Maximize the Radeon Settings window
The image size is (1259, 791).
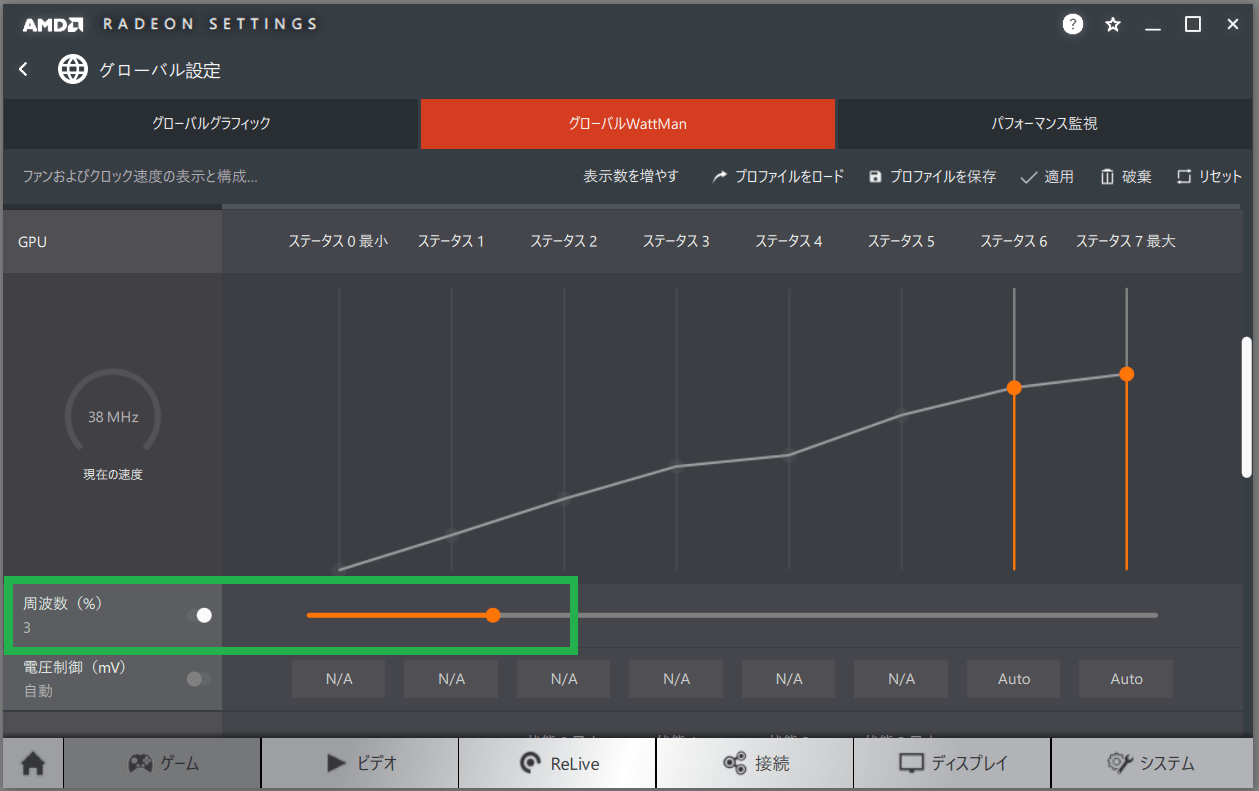tap(1193, 24)
